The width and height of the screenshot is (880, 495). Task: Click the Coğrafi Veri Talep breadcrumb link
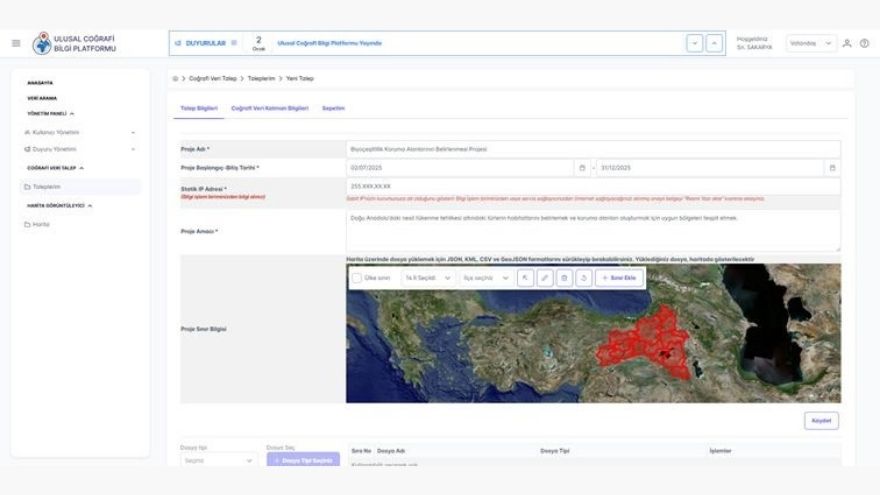pyautogui.click(x=213, y=79)
